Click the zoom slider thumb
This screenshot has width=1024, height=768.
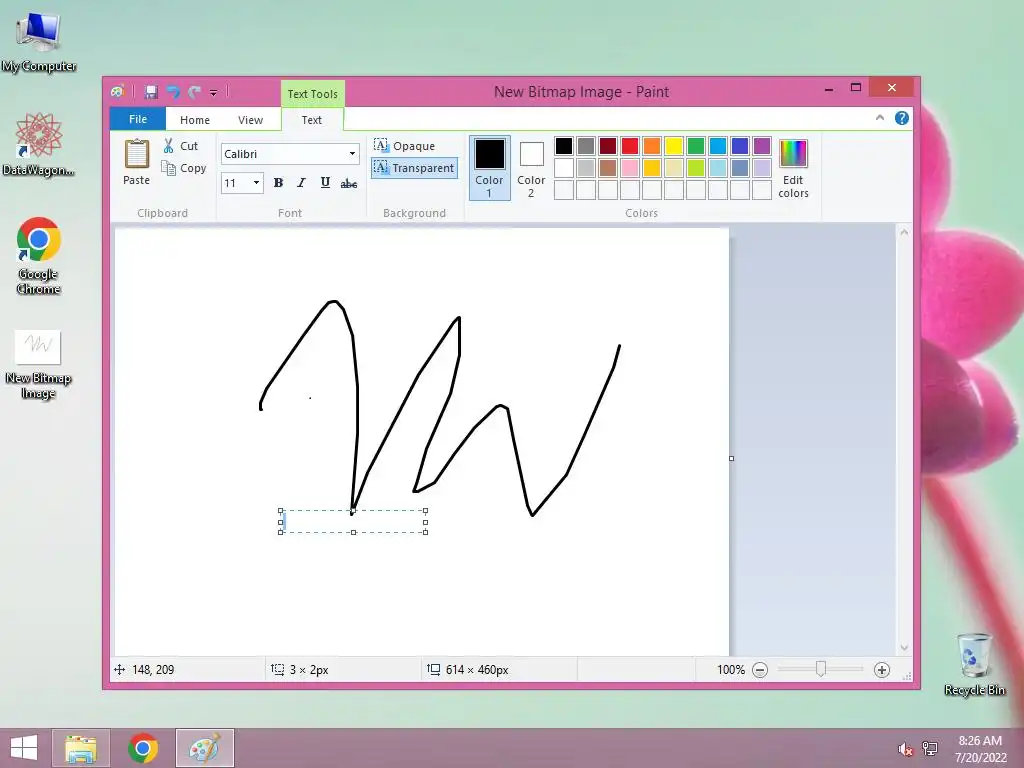tap(821, 669)
